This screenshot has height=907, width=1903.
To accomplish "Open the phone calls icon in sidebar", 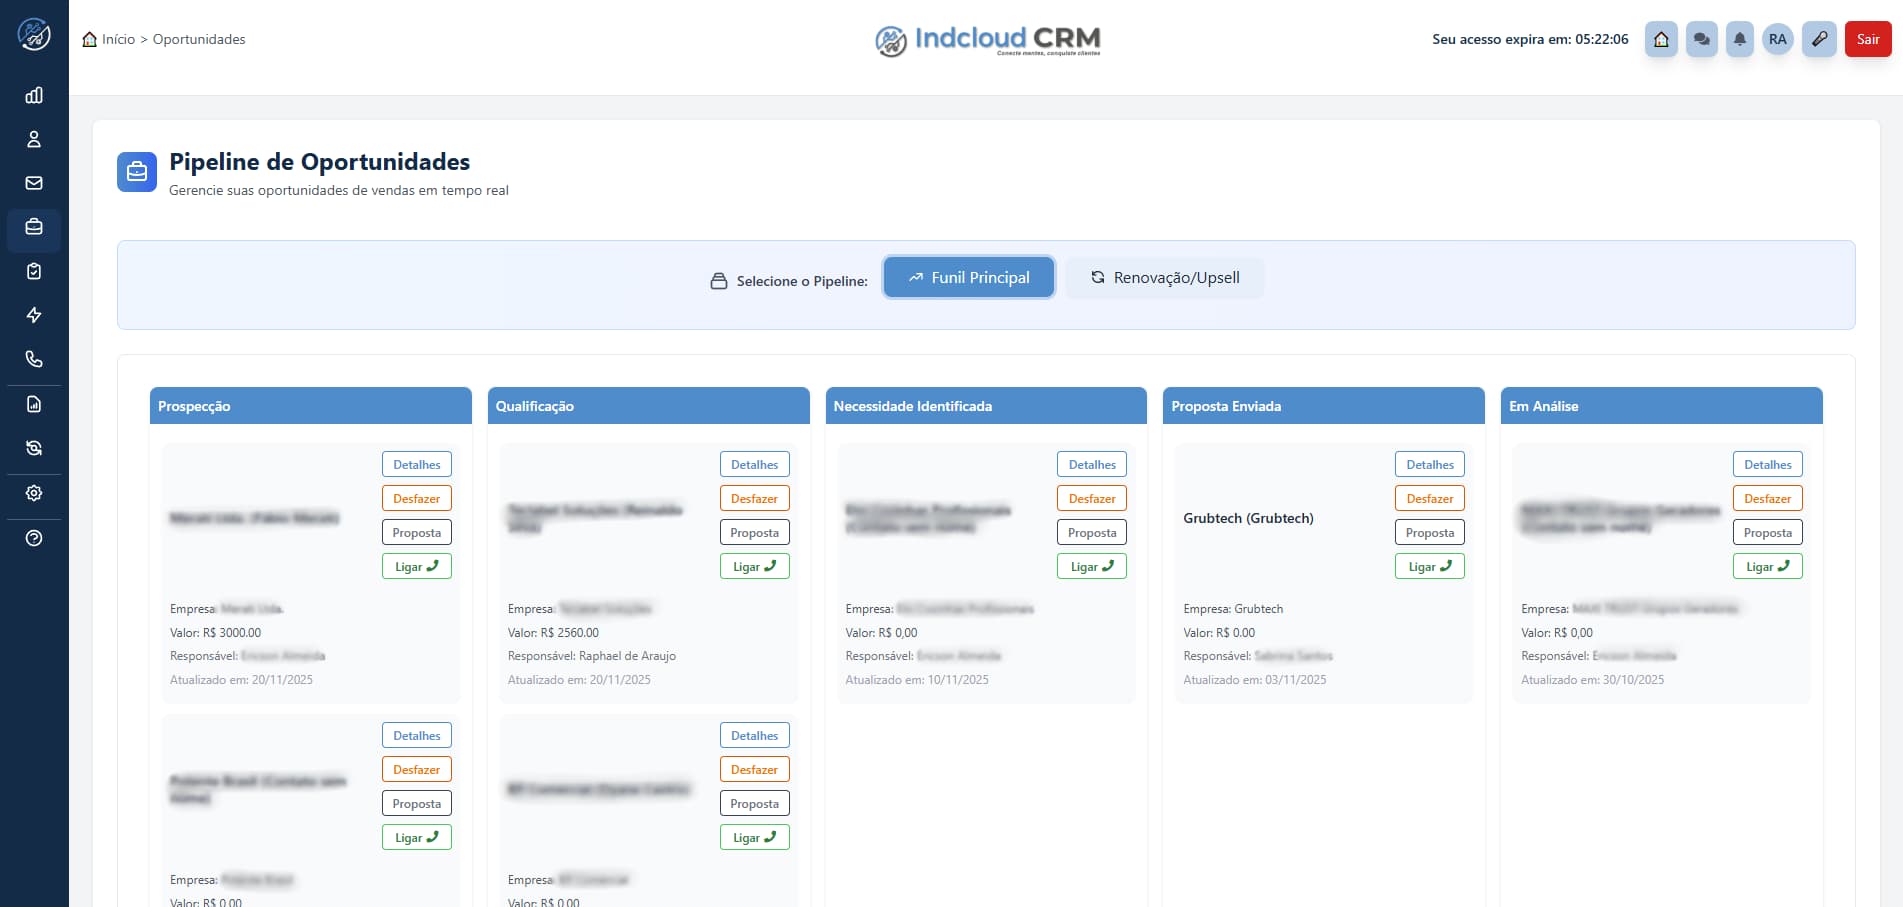I will pyautogui.click(x=34, y=359).
